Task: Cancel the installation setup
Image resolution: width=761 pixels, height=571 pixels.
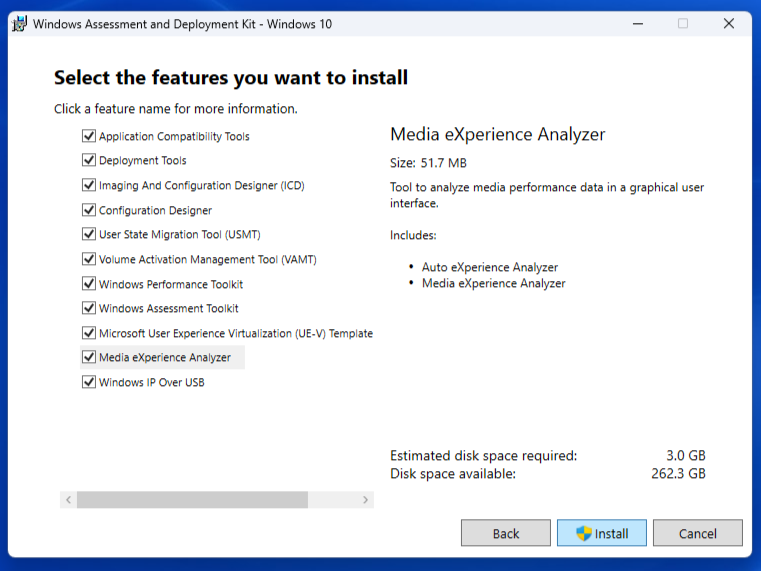Action: [697, 533]
